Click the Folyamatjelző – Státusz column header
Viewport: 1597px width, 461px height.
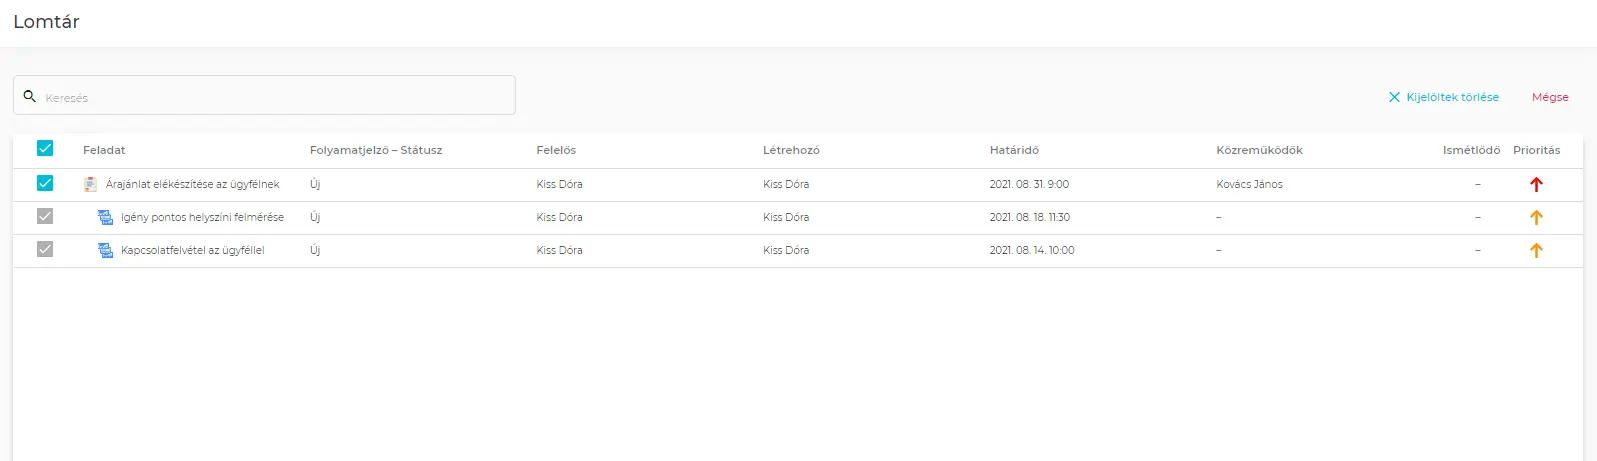[x=376, y=150]
